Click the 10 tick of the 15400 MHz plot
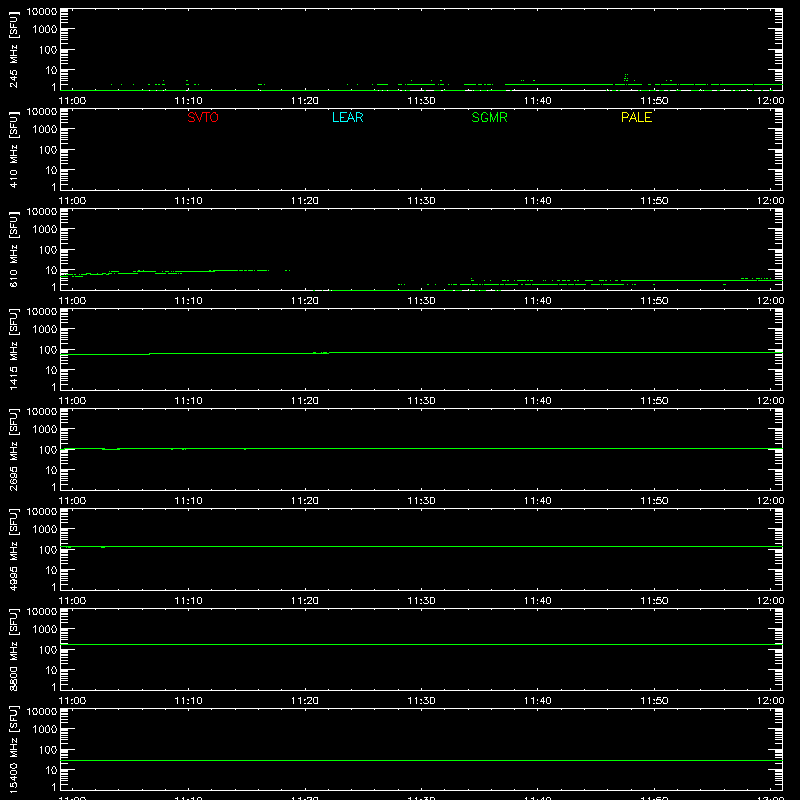800x800 pixels. coord(51,770)
